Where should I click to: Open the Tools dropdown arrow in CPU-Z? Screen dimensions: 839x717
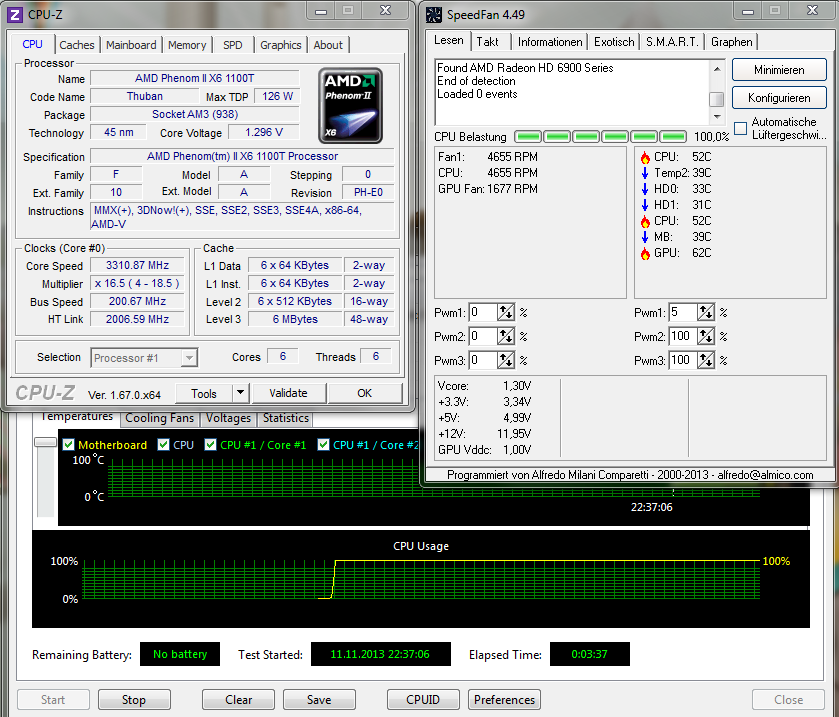pos(241,393)
